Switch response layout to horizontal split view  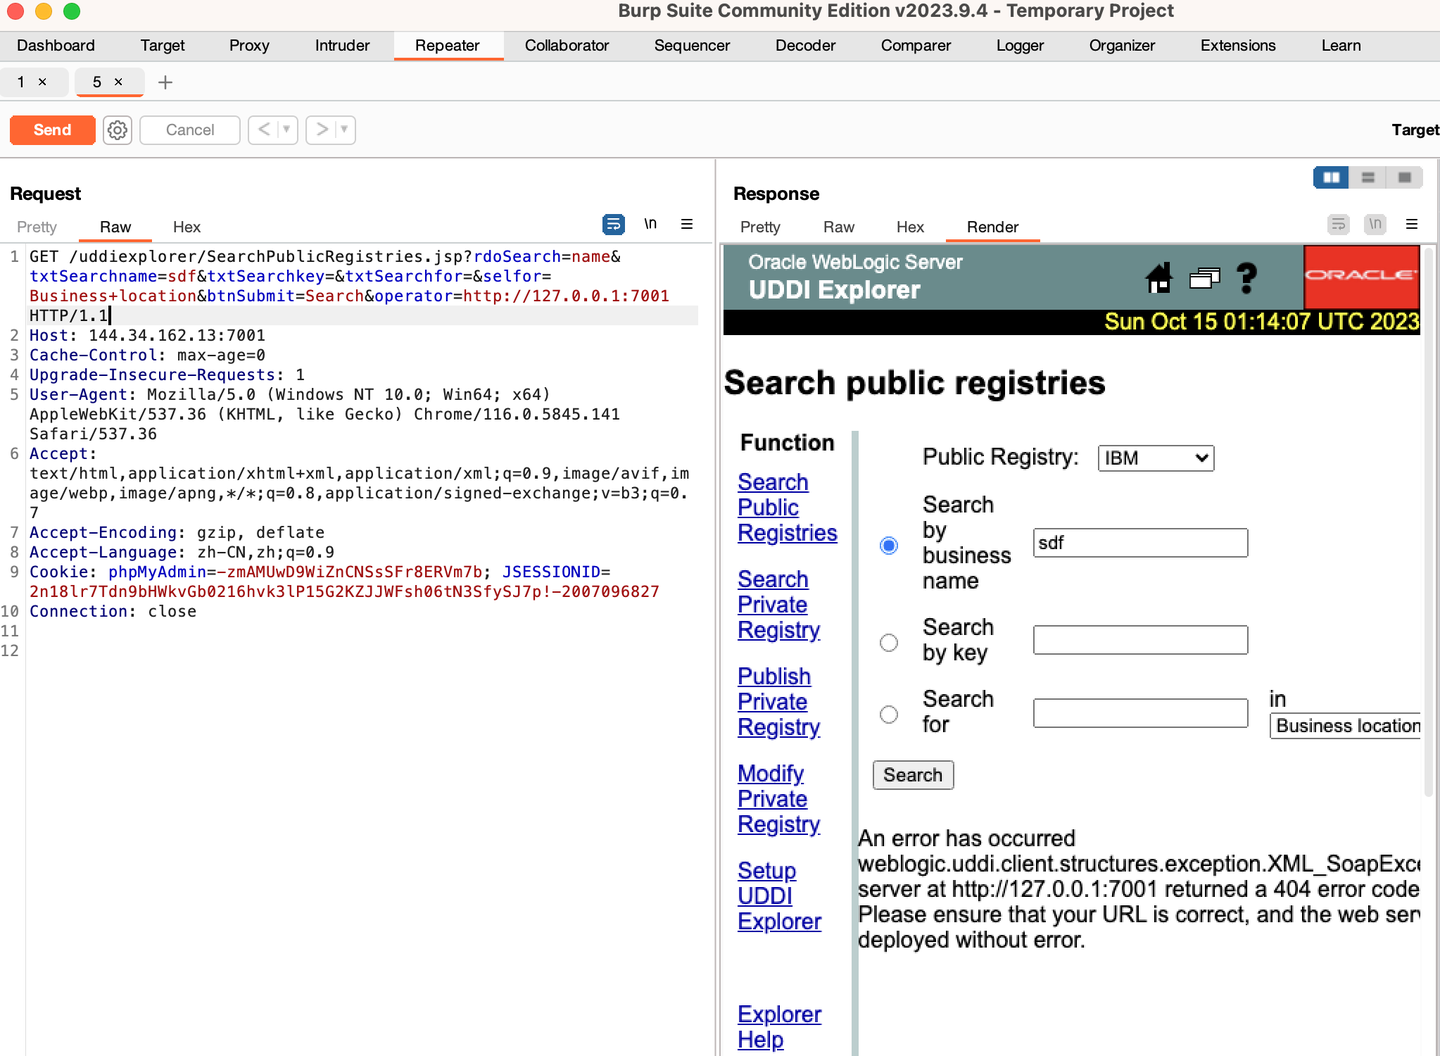pos(1368,177)
